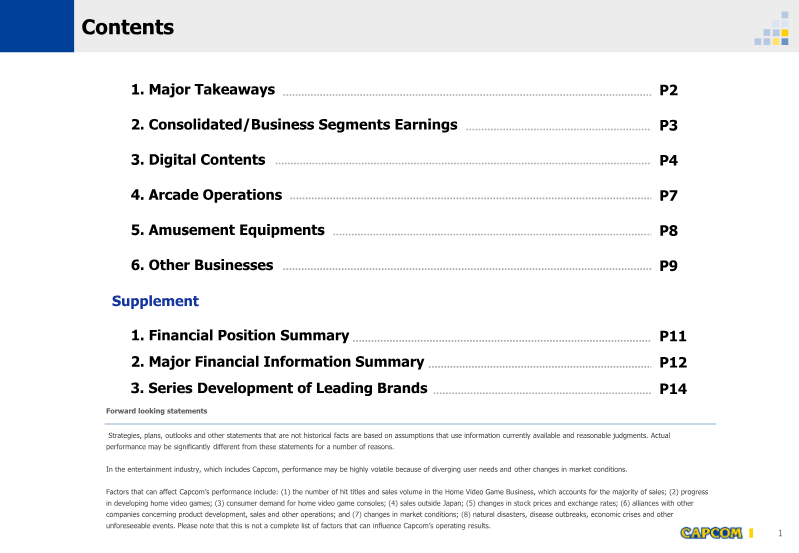Select the Other Businesses entry
The width and height of the screenshot is (799, 553).
(x=202, y=265)
